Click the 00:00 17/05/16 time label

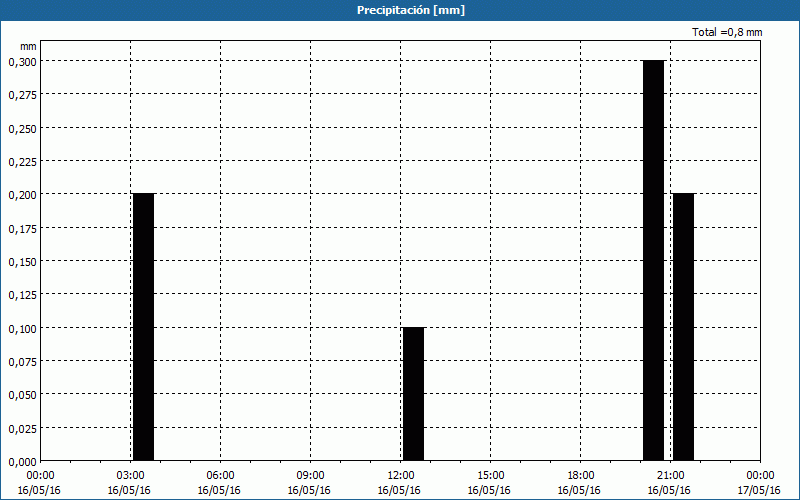[759, 483]
